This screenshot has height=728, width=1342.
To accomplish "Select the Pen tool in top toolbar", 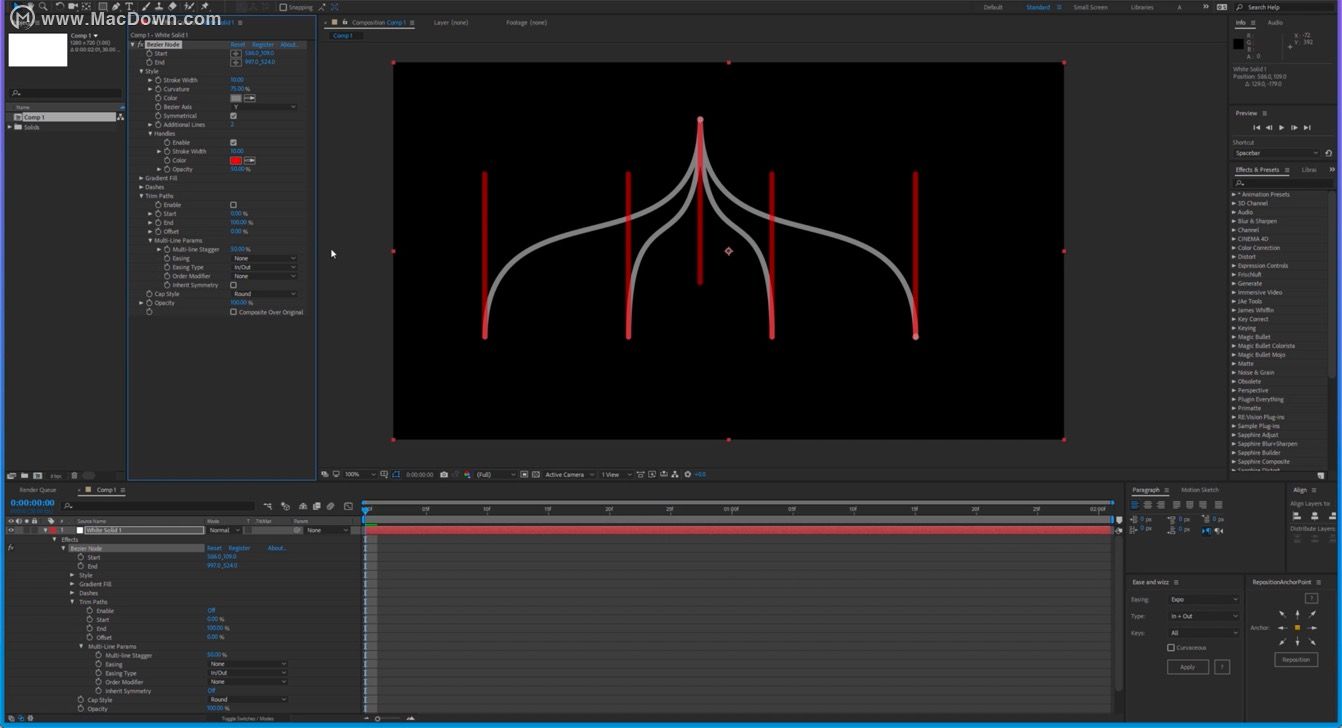I will (116, 6).
